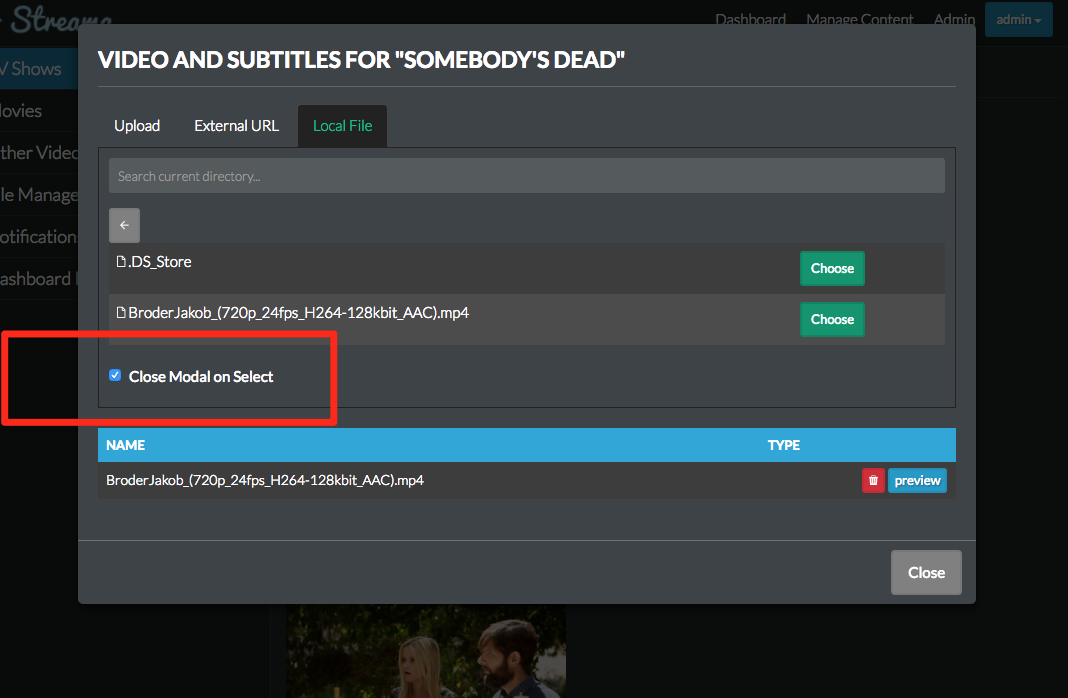
Task: Switch to the Upload tab
Action: point(137,125)
